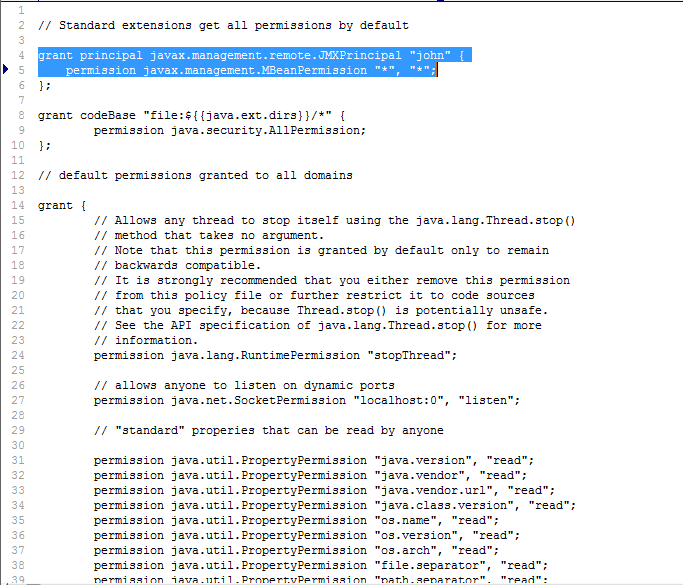Click the comment "// It is strongly recommended" line
Image resolution: width=683 pixels, height=585 pixels.
[x=331, y=280]
